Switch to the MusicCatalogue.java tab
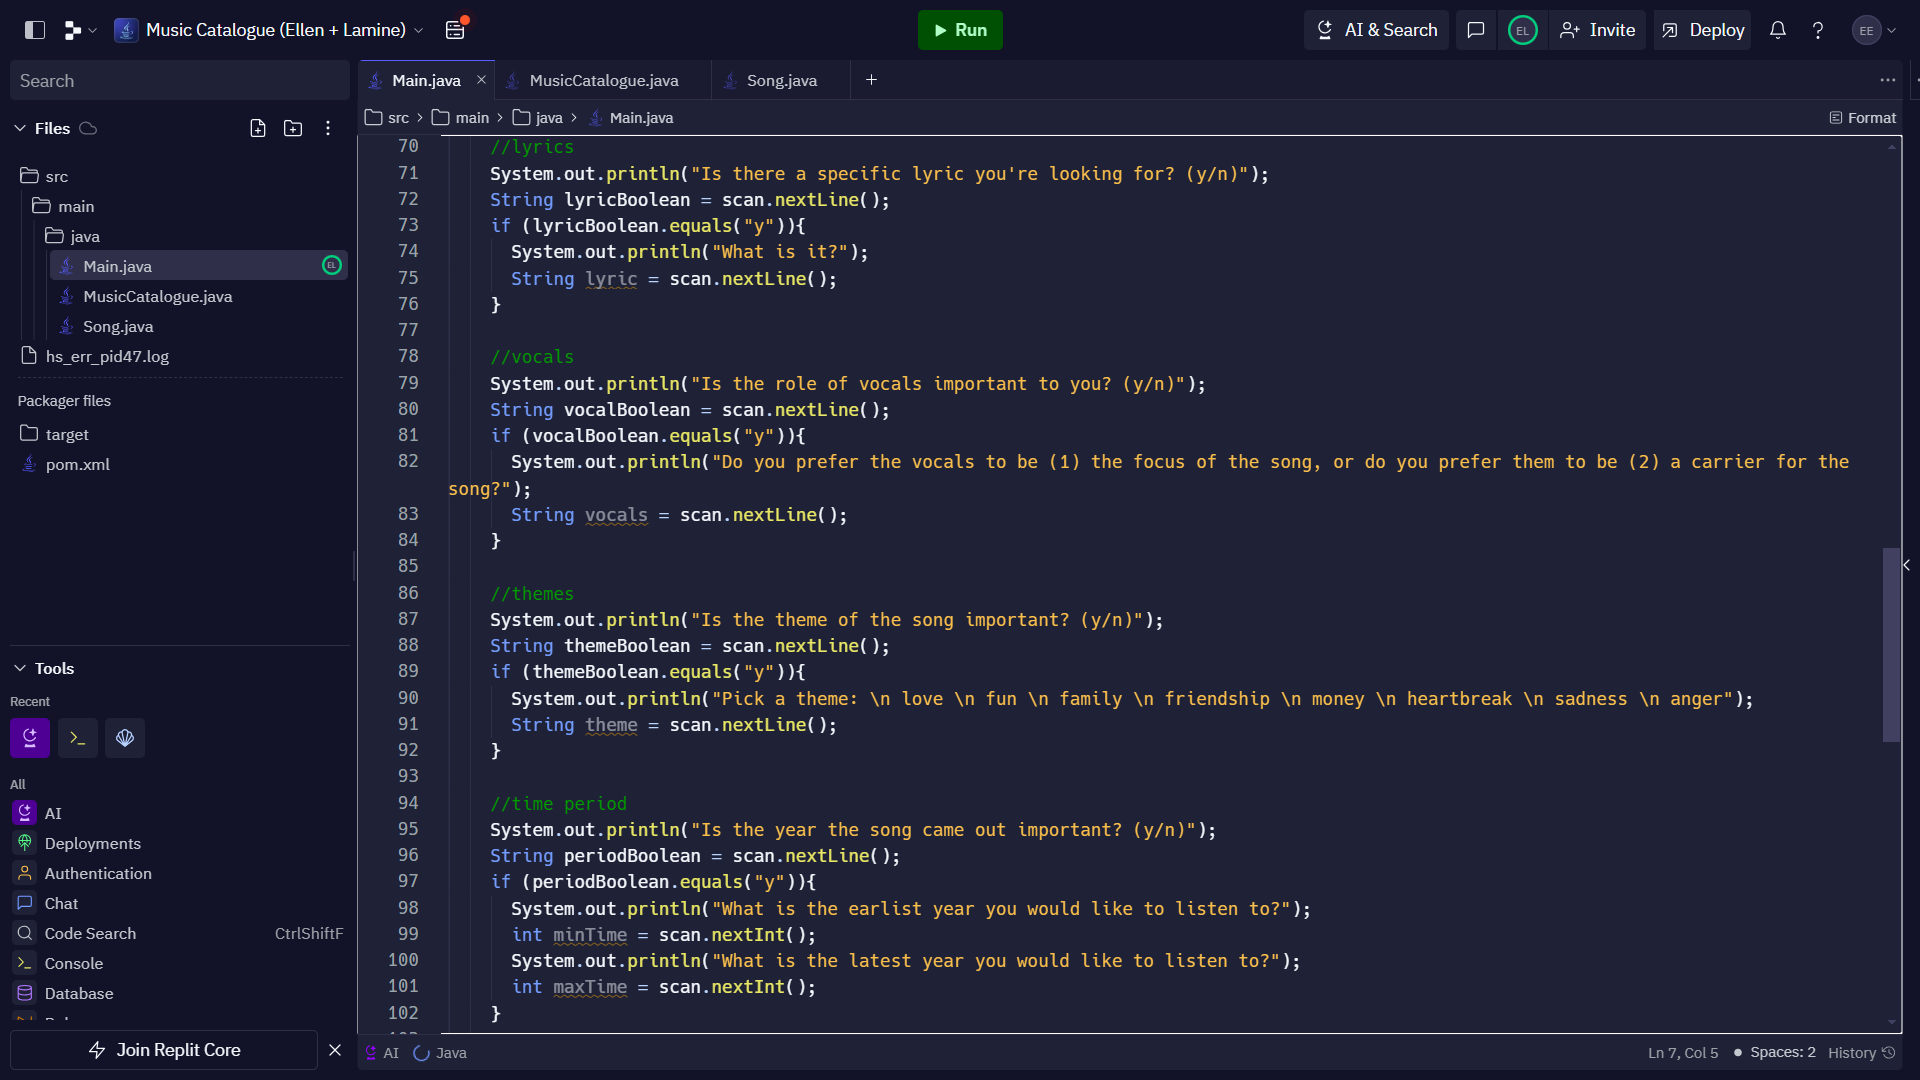 [603, 80]
